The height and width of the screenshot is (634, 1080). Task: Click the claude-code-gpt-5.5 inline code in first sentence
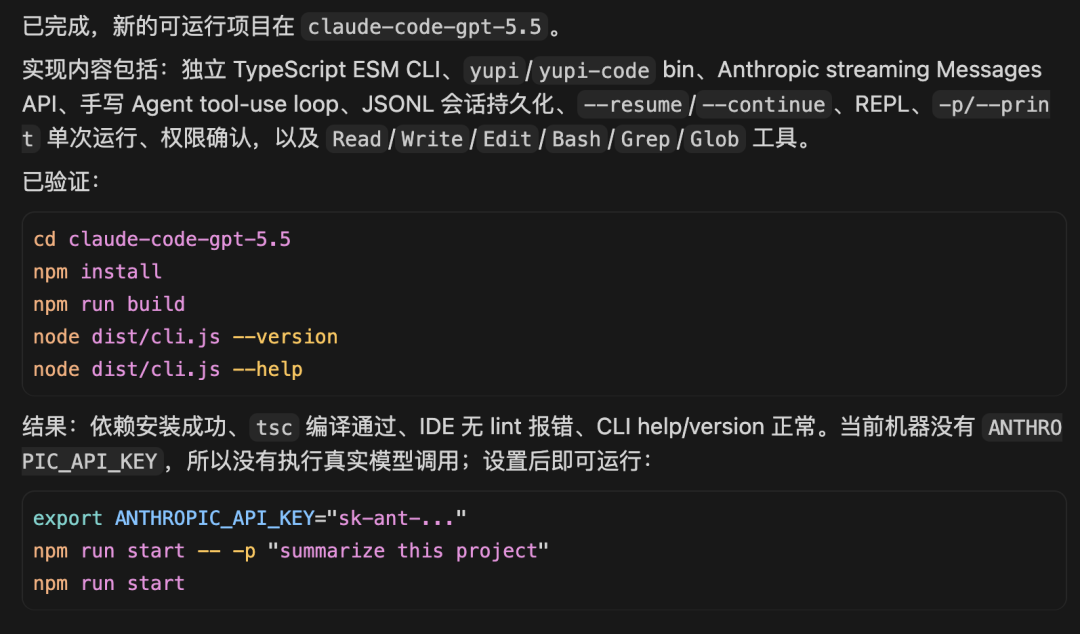(x=424, y=27)
